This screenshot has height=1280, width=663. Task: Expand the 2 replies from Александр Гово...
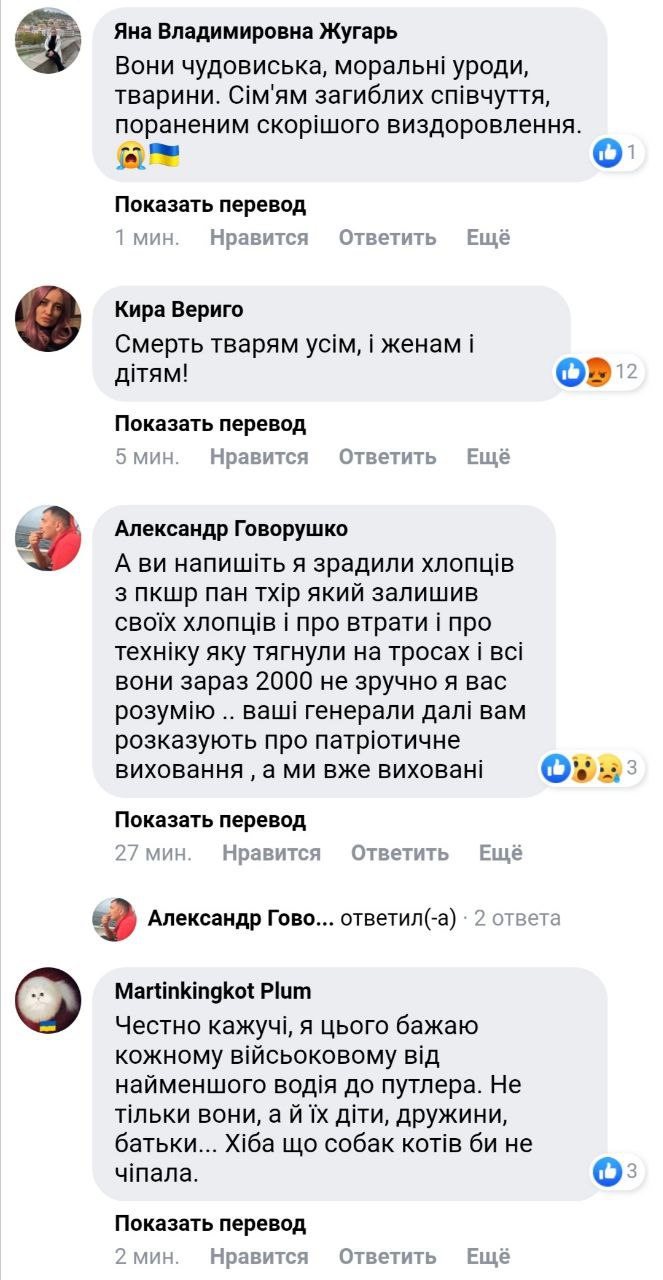517,918
